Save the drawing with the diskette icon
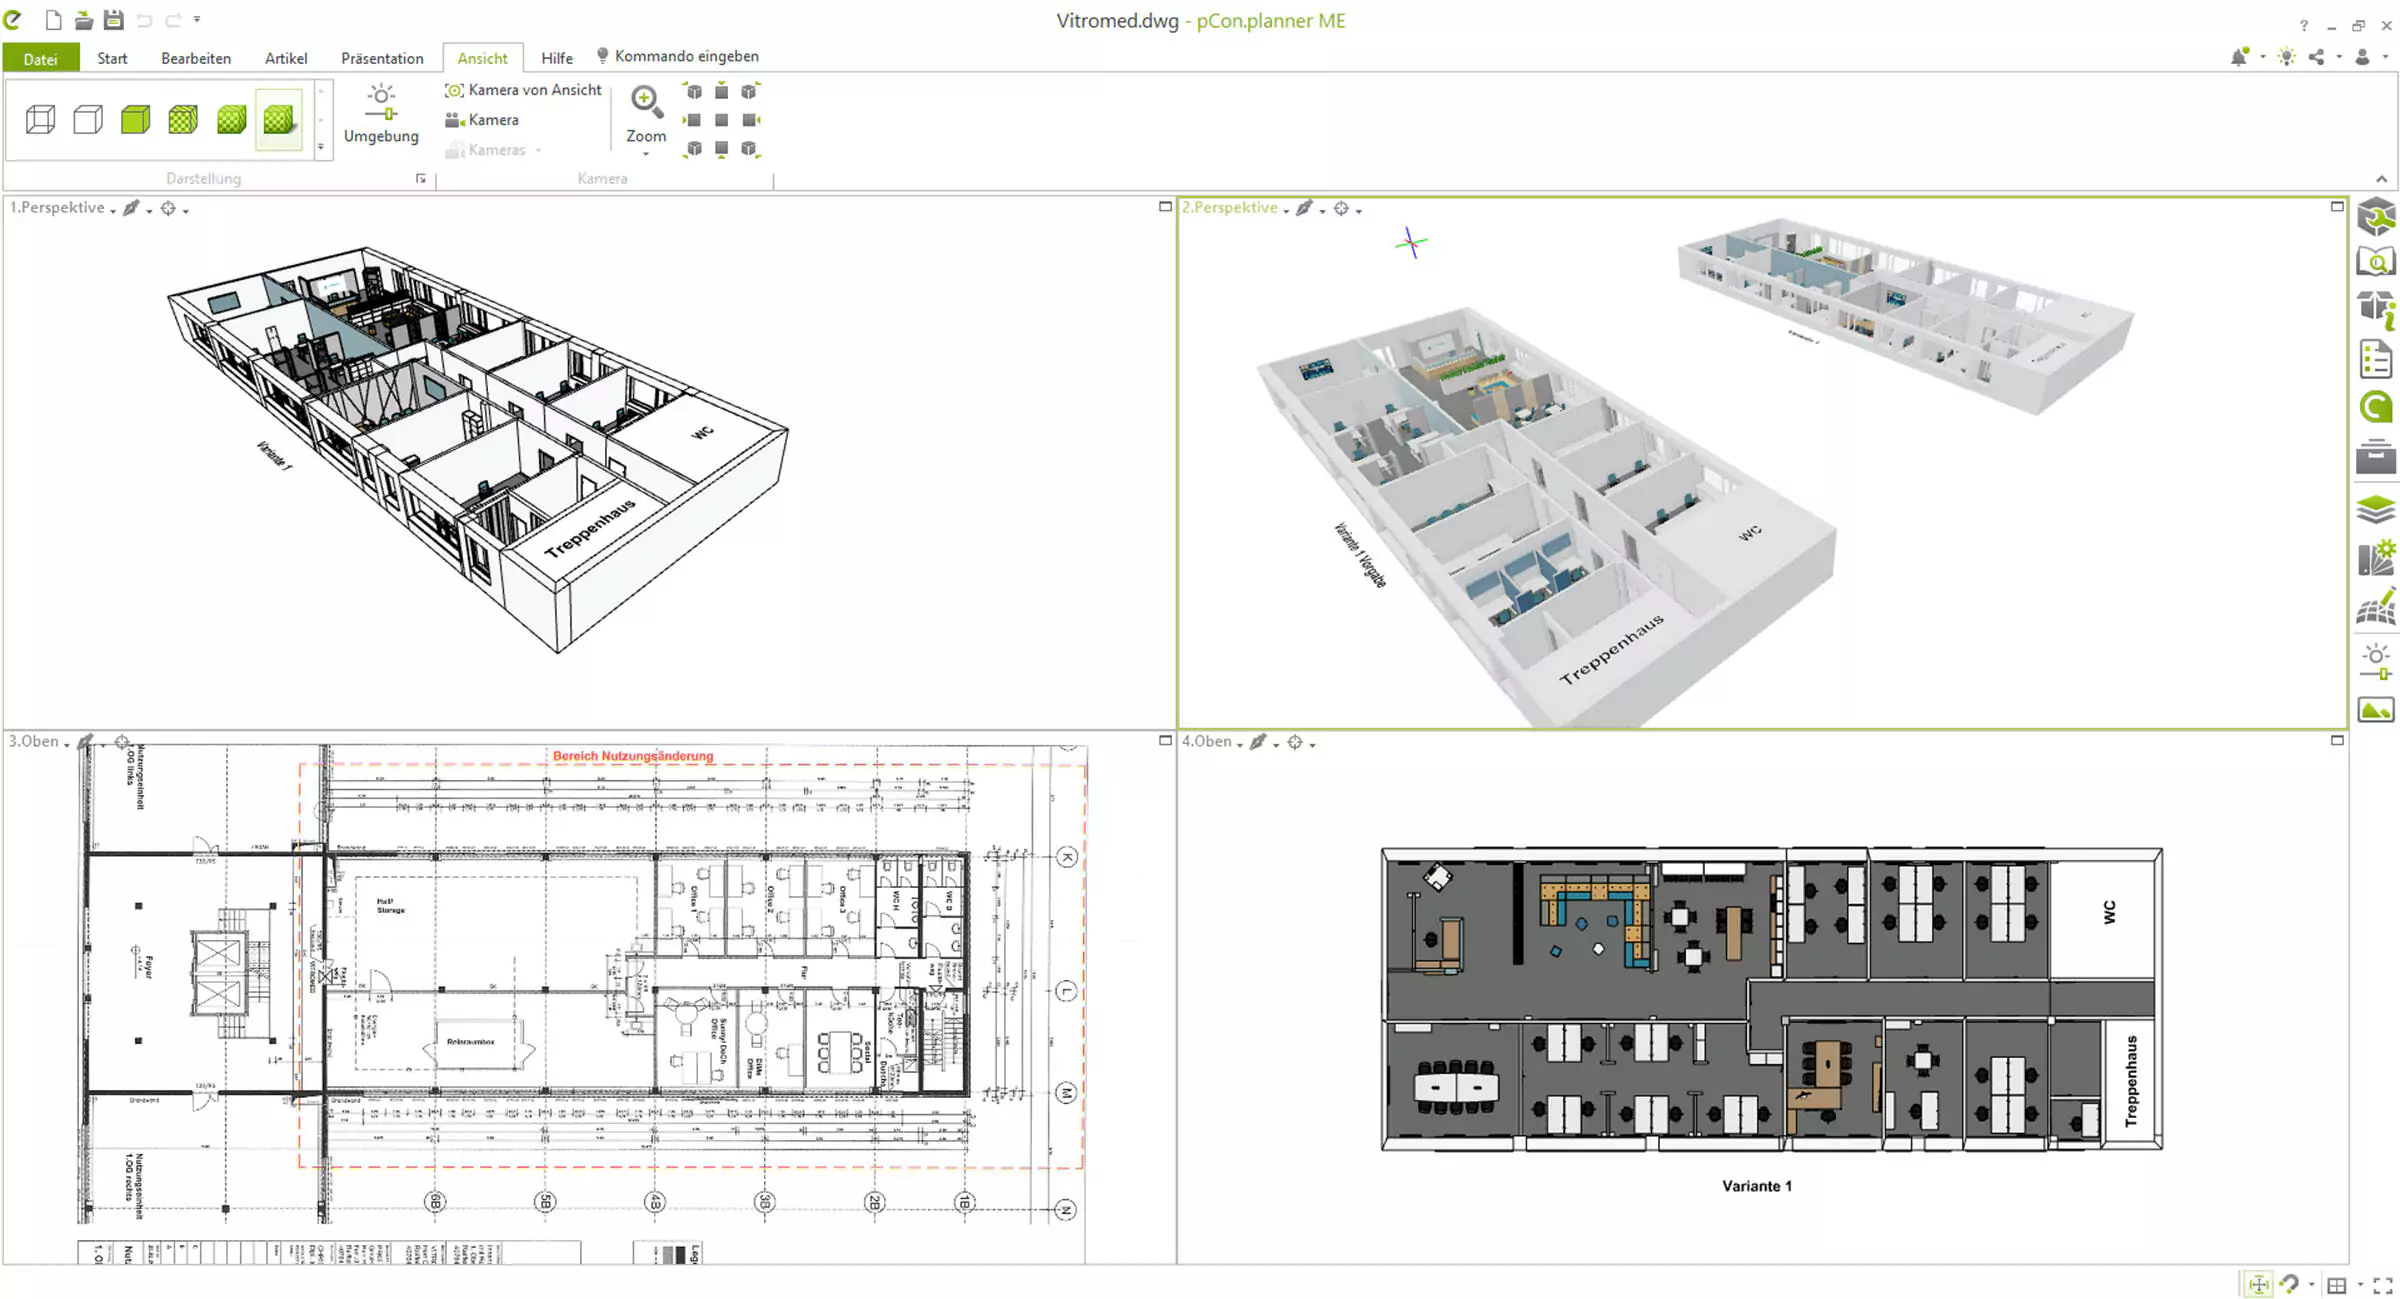Screen dimensions: 2400x1299 pos(114,20)
